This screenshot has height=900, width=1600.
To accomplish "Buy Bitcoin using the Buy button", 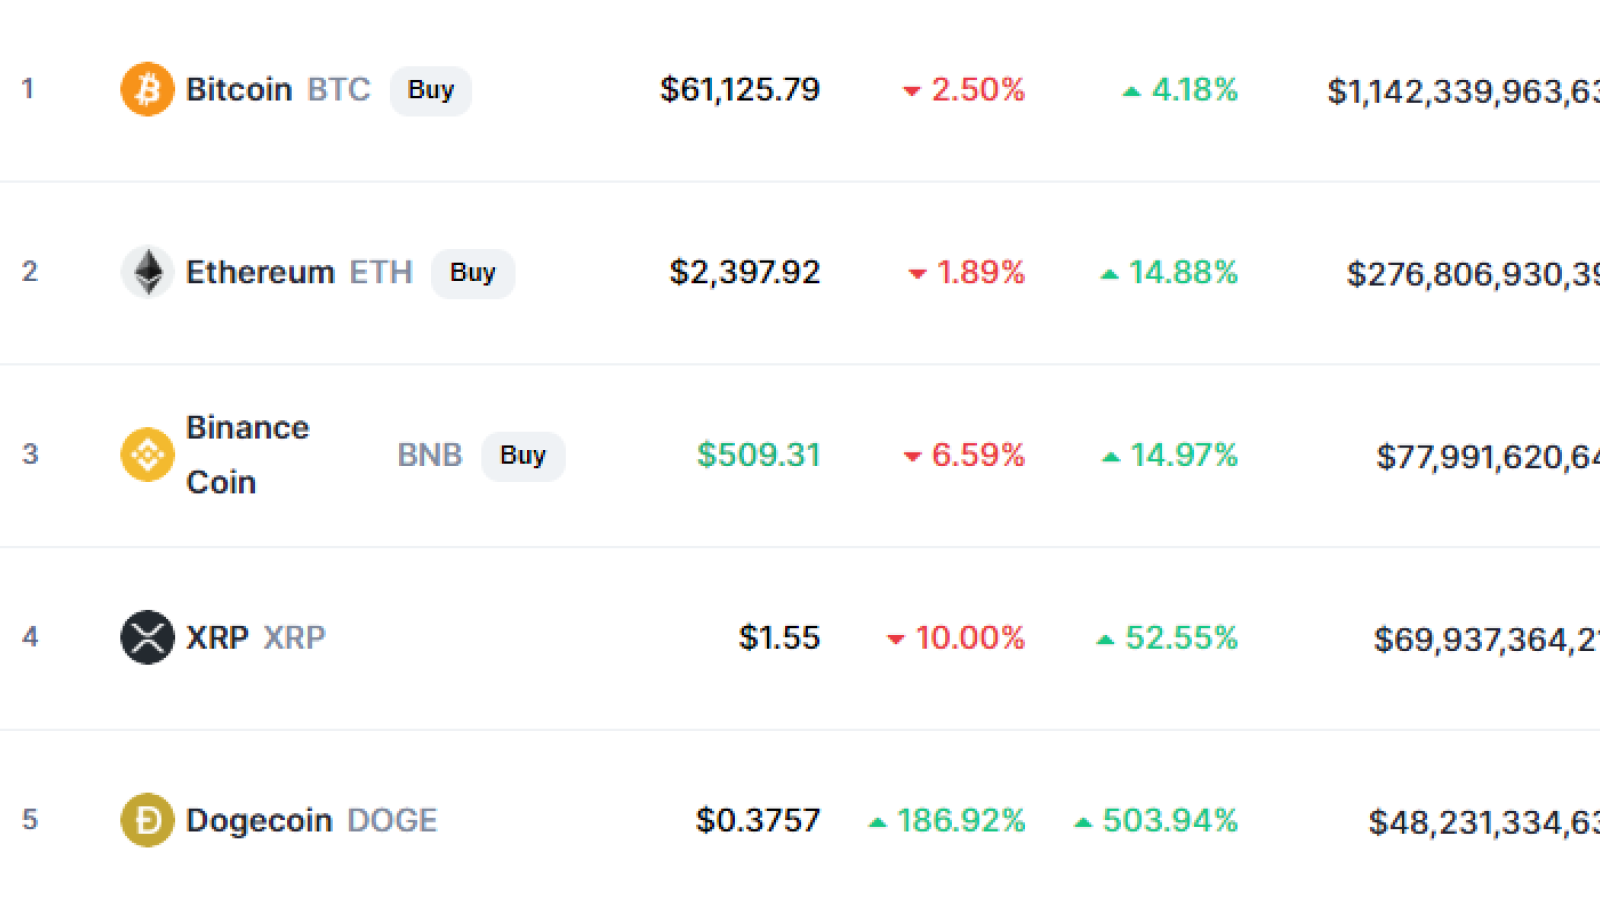I will pos(431,90).
